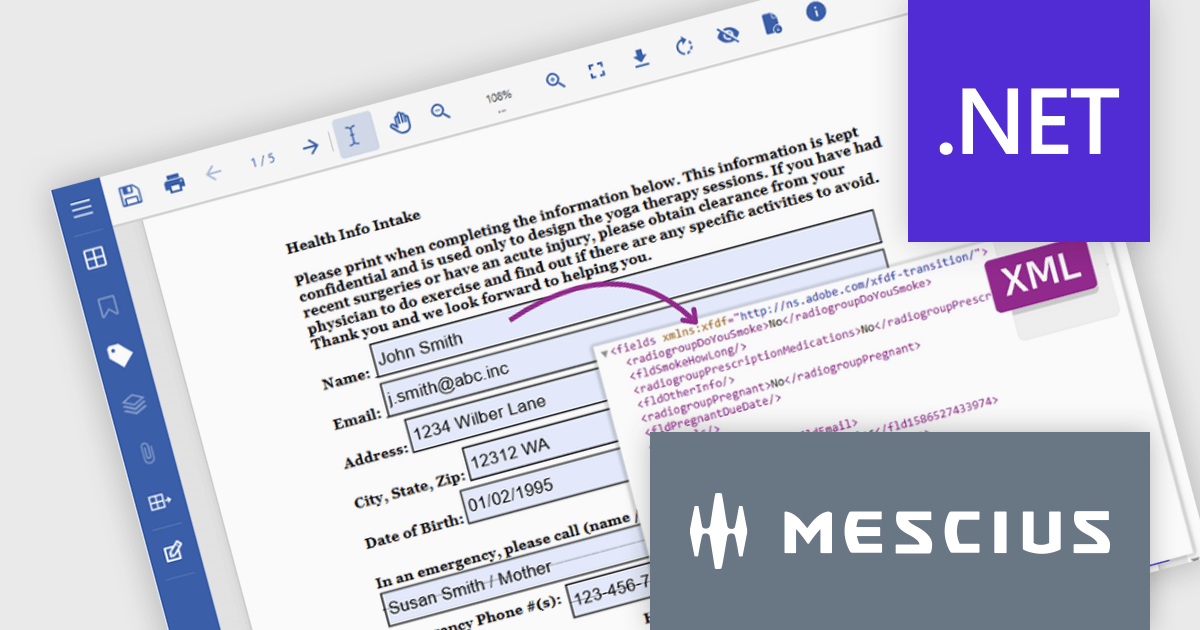Toggle full screen mode
Viewport: 1200px width, 630px height.
tap(596, 69)
